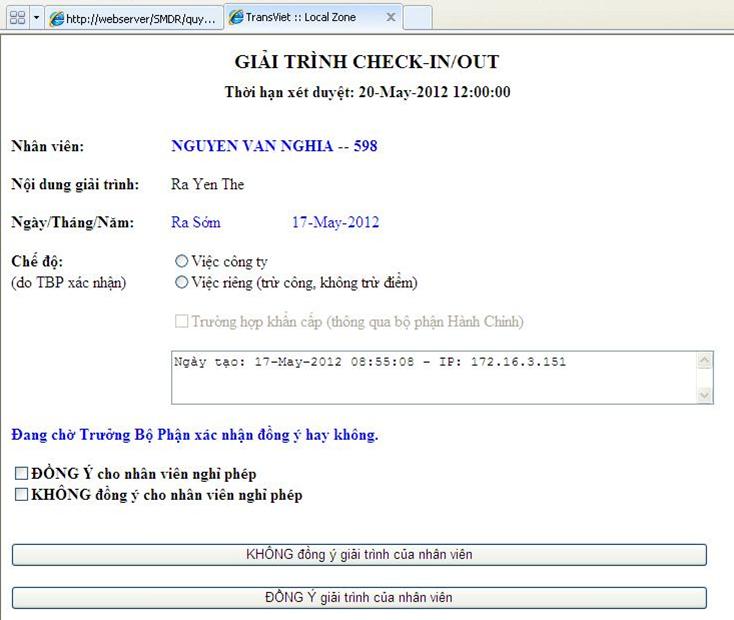Open the Quick Tabs grid icon
This screenshot has width=734, height=620.
click(x=17, y=18)
